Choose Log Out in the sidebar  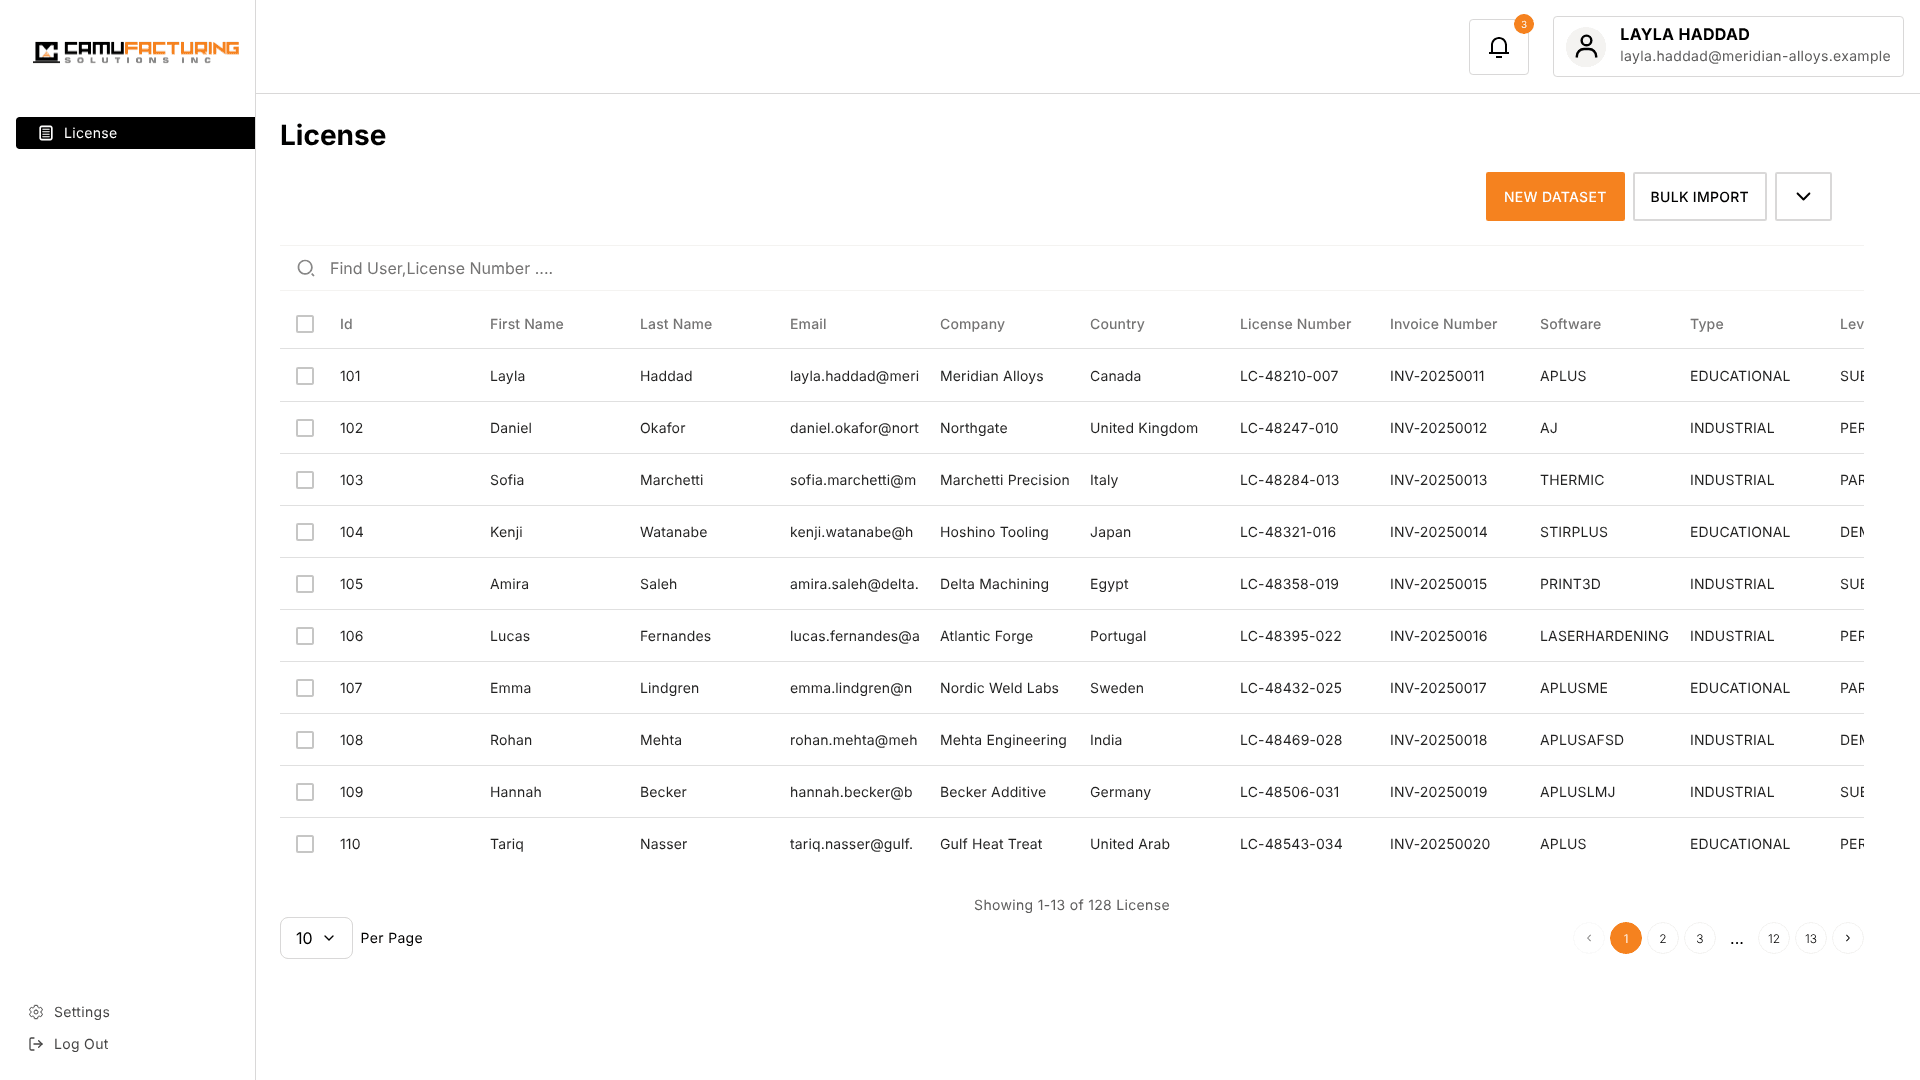click(x=68, y=1044)
